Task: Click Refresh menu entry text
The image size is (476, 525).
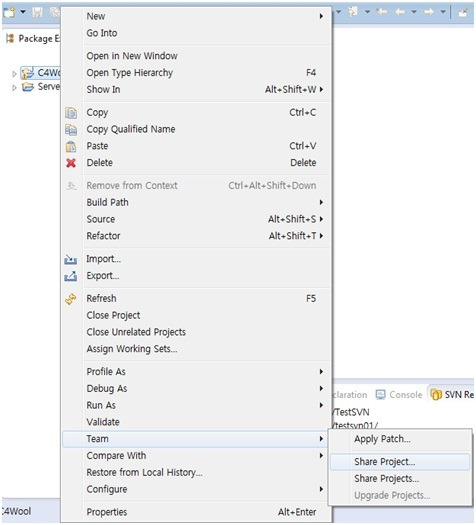Action: [x=101, y=298]
